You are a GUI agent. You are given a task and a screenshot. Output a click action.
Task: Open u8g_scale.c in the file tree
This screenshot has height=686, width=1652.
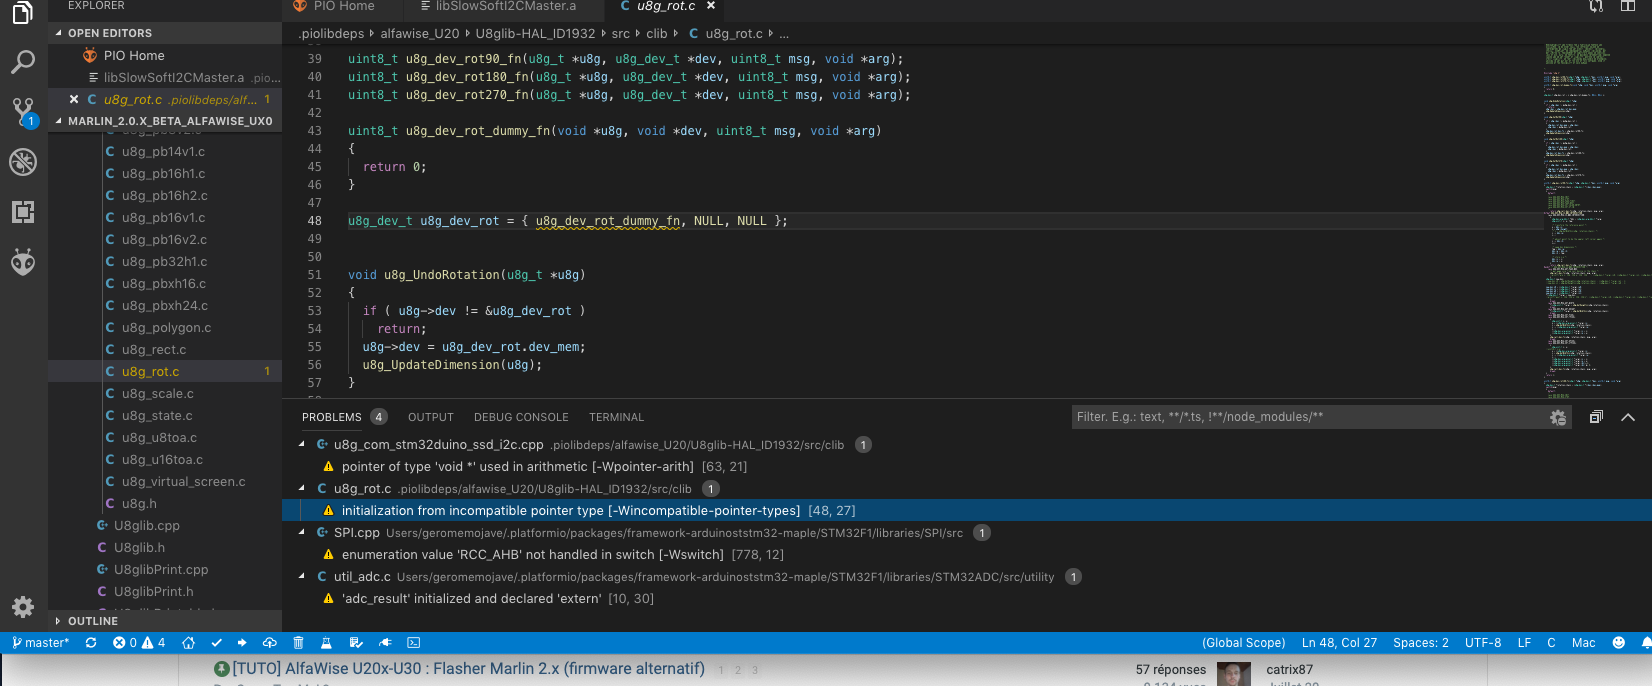(166, 394)
